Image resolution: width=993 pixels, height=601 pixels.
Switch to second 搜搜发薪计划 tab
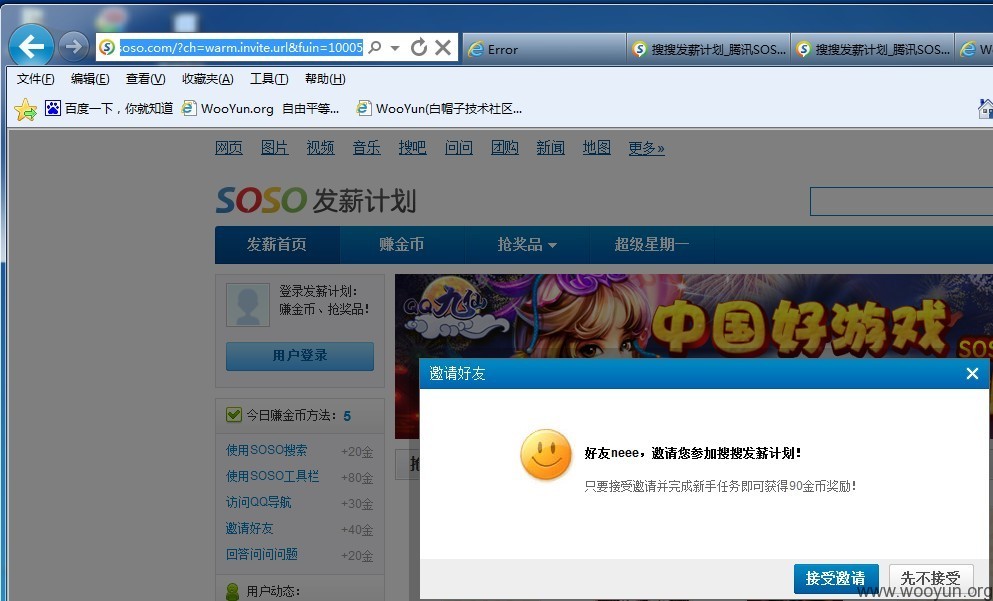(x=872, y=49)
